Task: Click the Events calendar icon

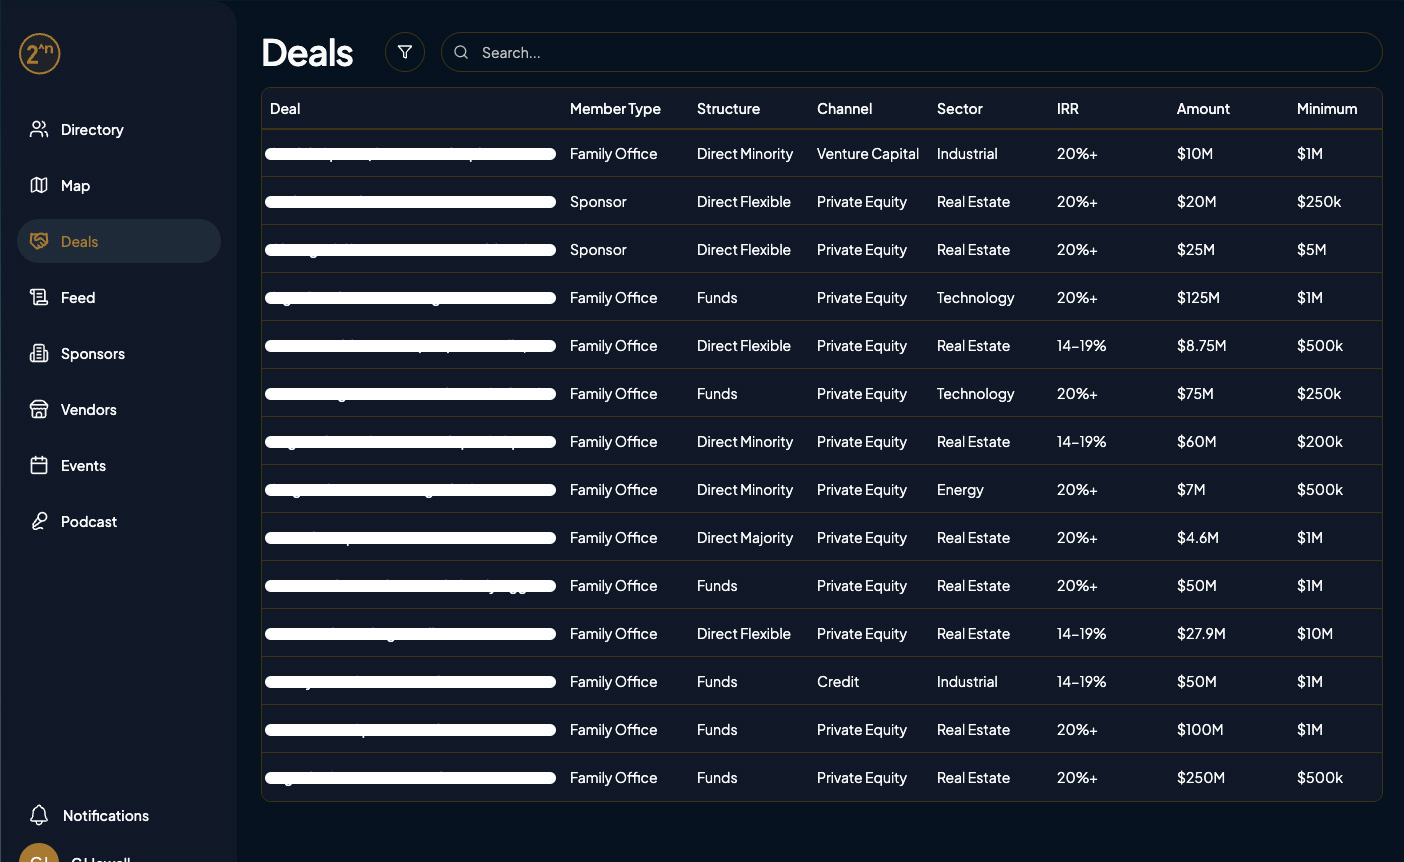Action: click(x=39, y=465)
